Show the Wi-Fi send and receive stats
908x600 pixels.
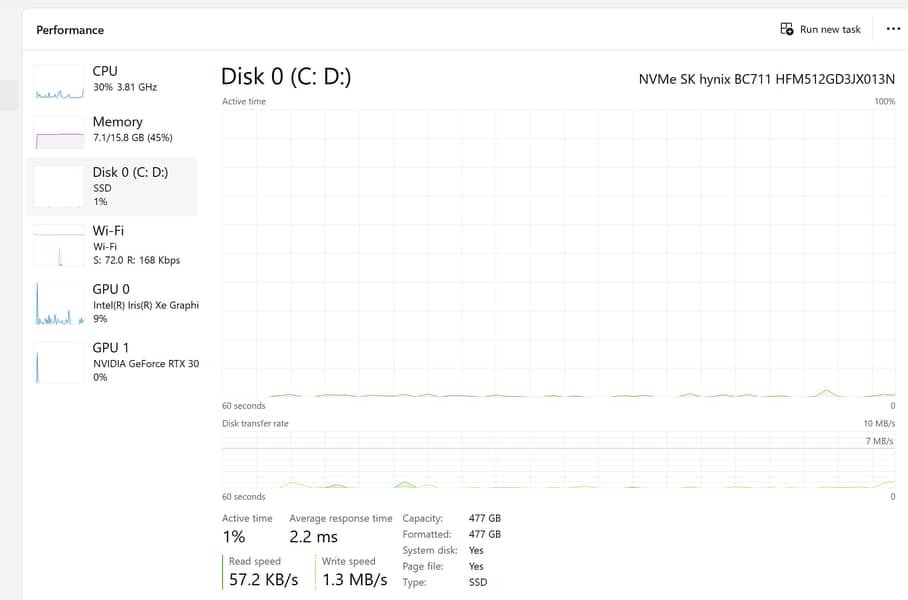136,260
